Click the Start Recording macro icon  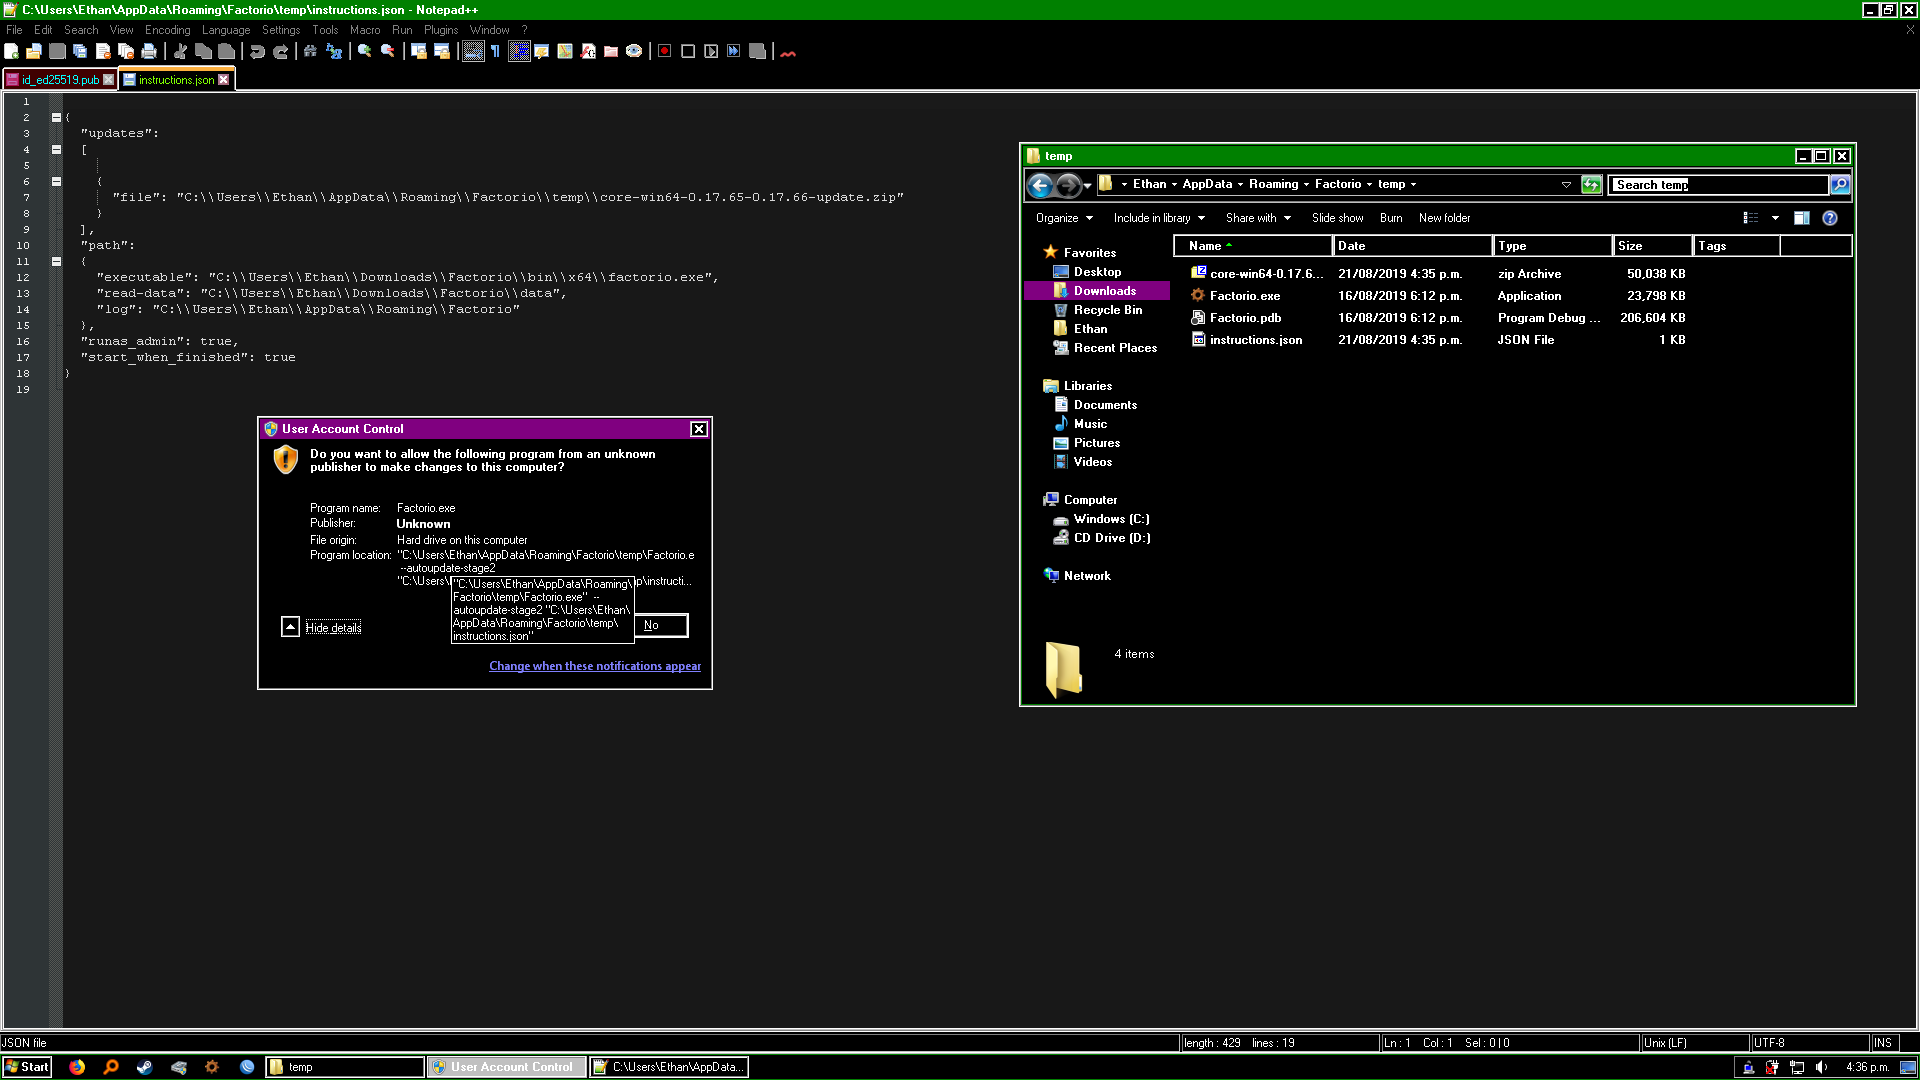coord(665,51)
